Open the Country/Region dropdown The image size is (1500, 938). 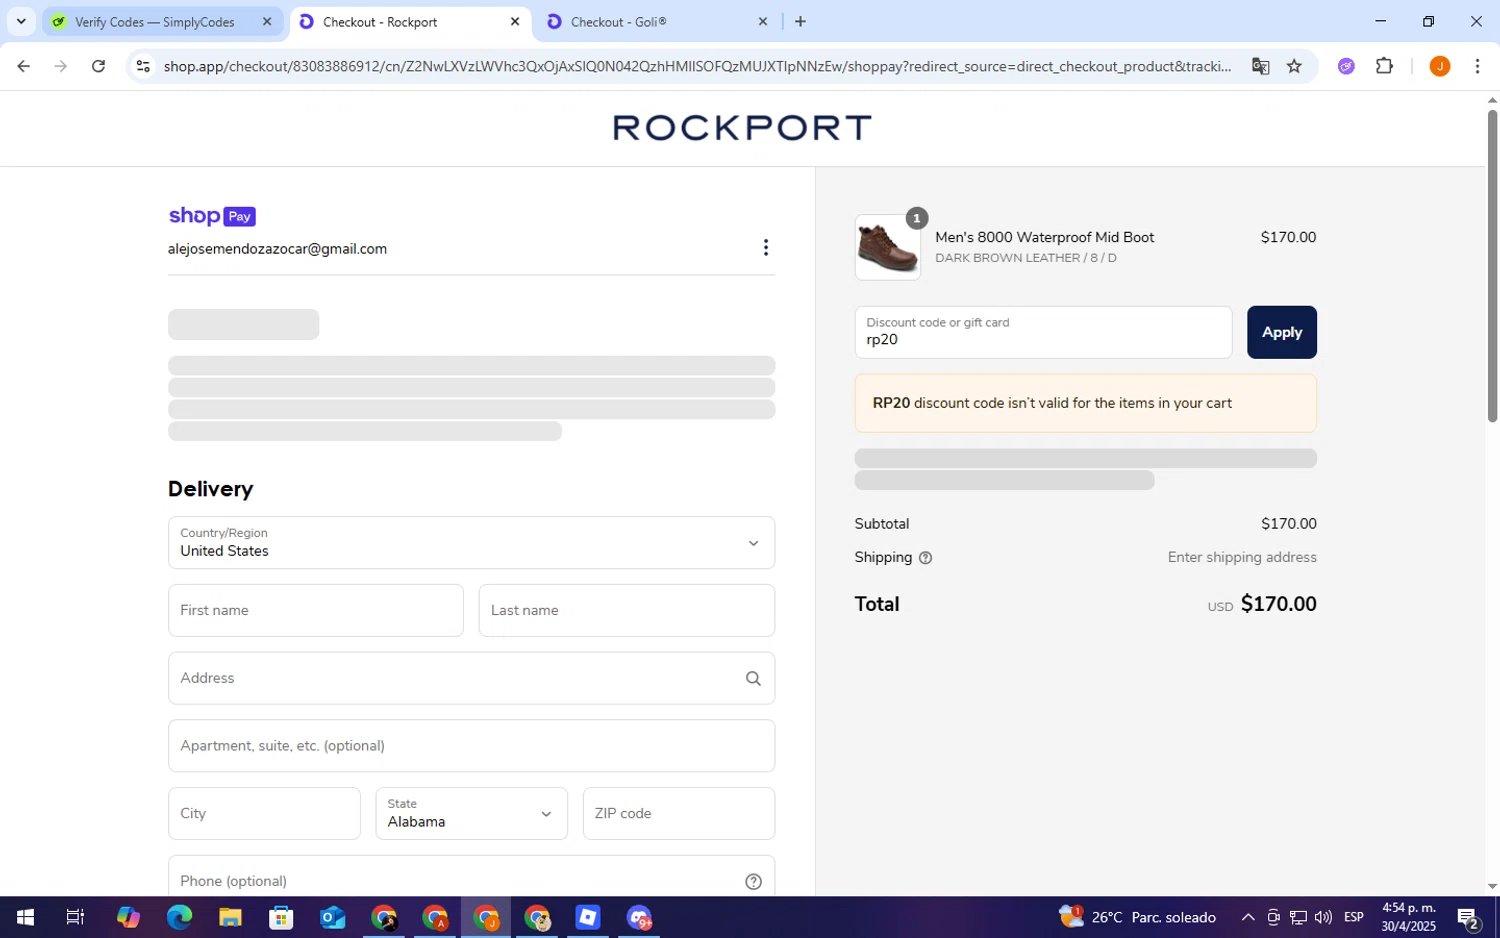pos(471,543)
